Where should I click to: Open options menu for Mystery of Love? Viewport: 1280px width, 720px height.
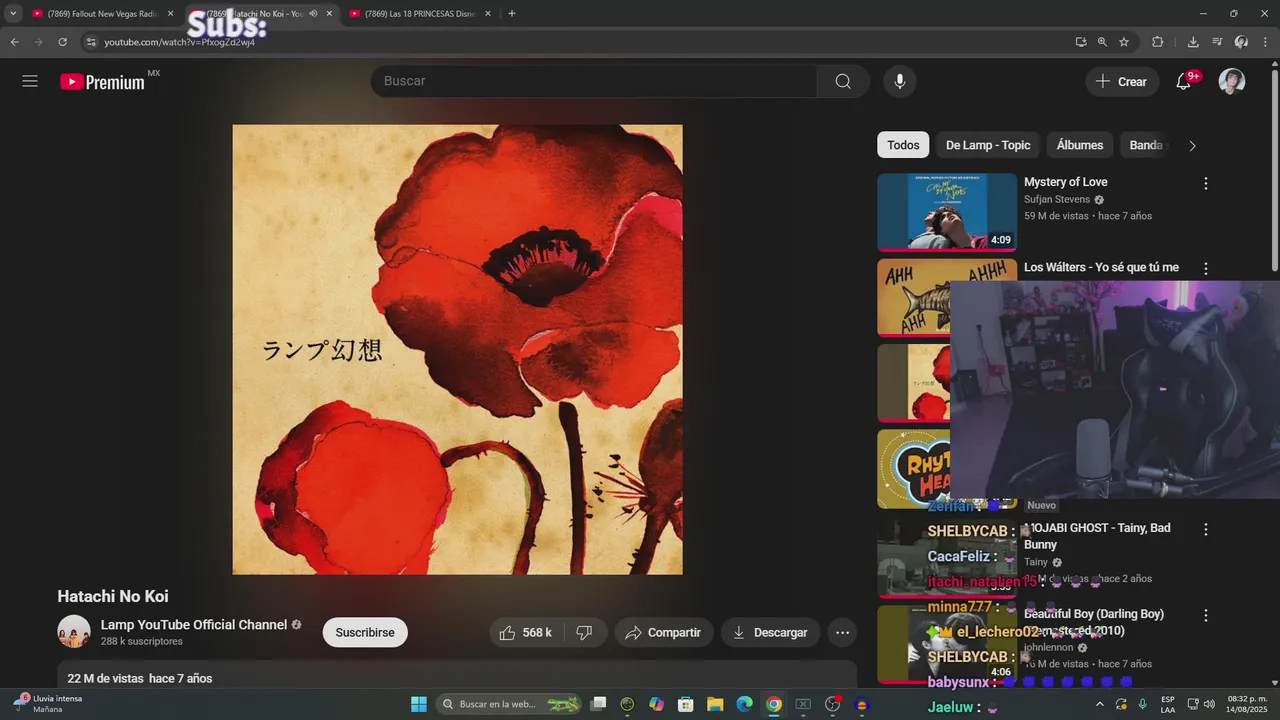click(x=1205, y=183)
